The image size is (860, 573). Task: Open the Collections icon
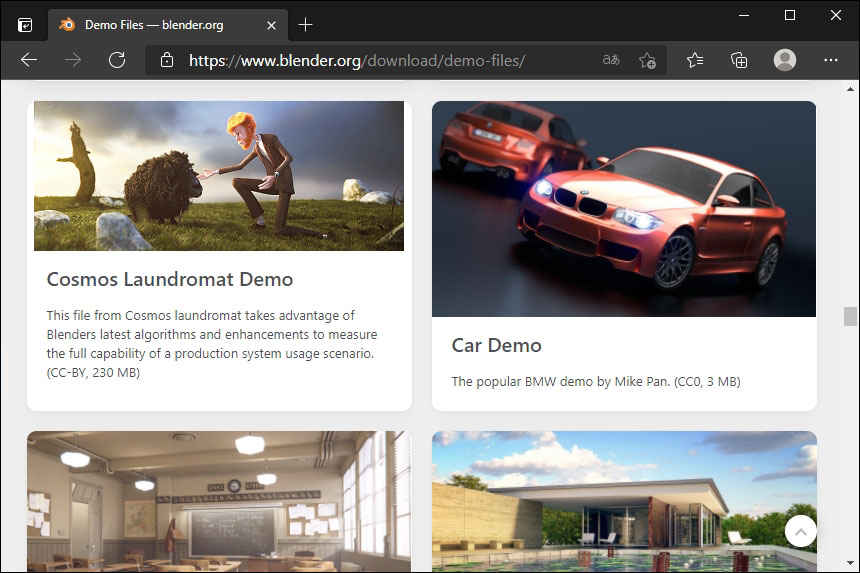pos(739,60)
